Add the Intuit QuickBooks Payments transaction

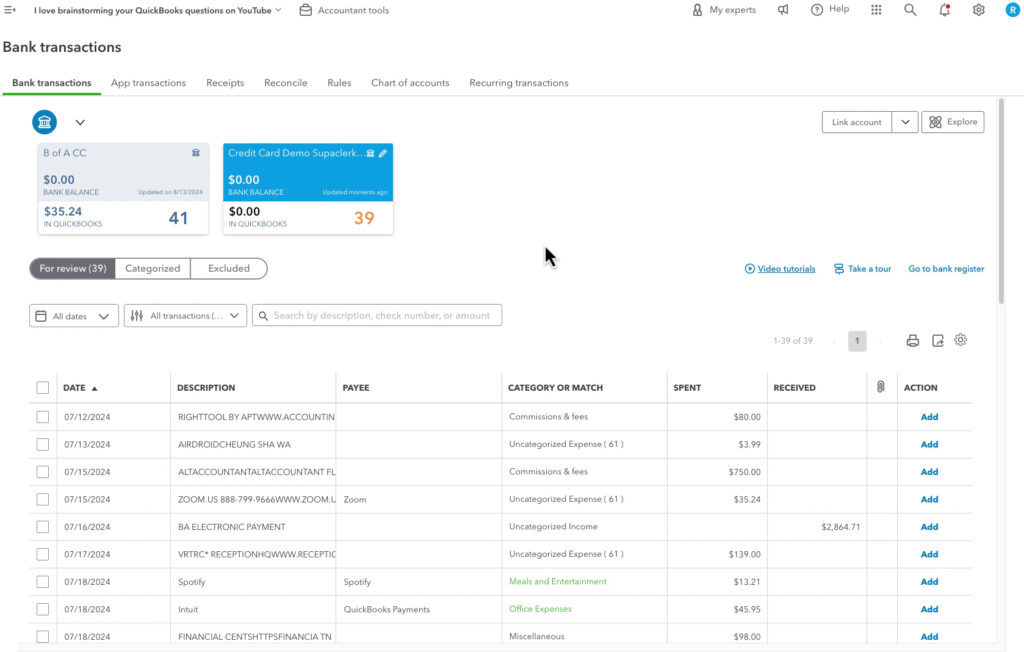tap(928, 609)
